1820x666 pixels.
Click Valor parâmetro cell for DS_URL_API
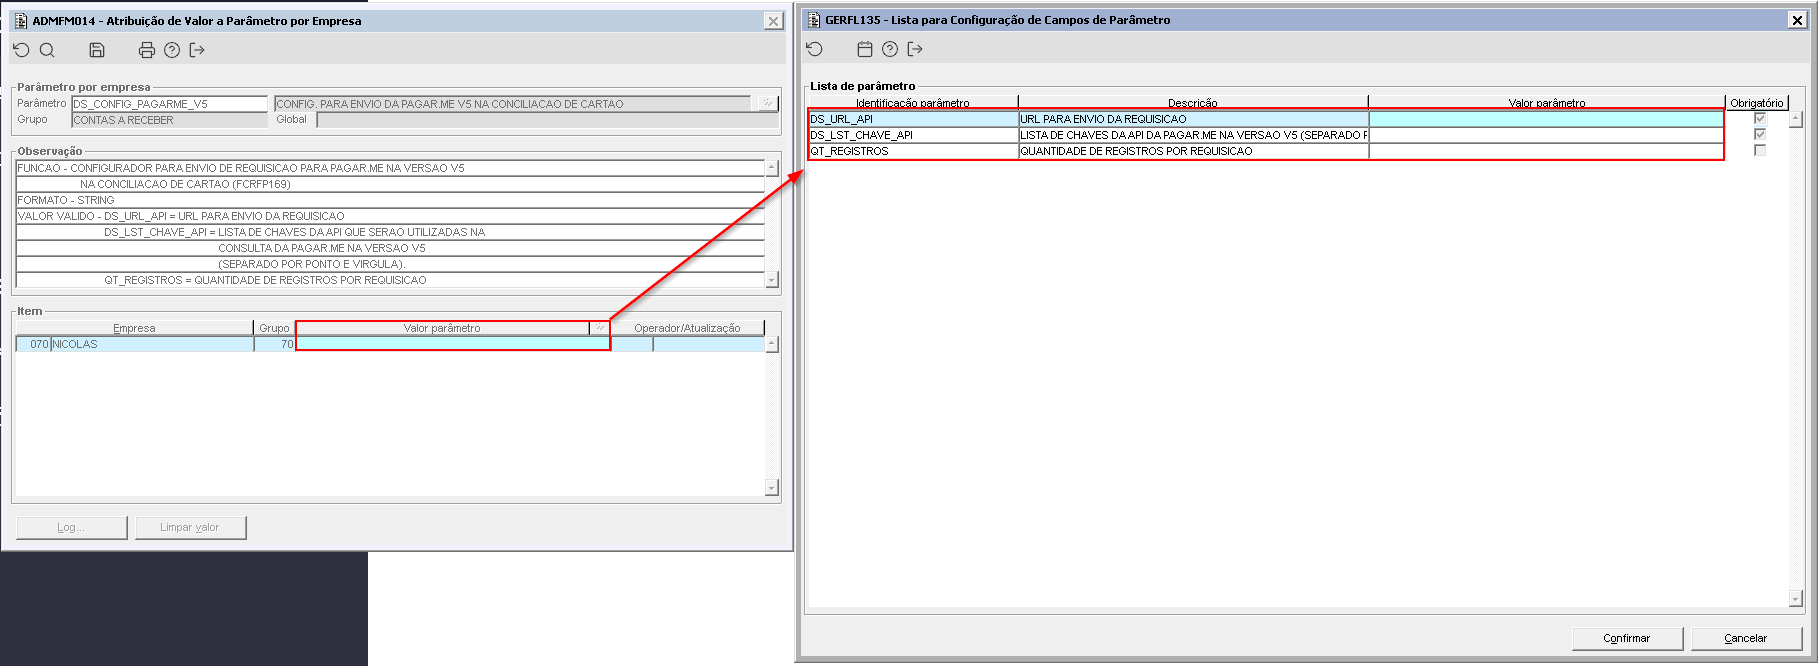(x=1546, y=119)
